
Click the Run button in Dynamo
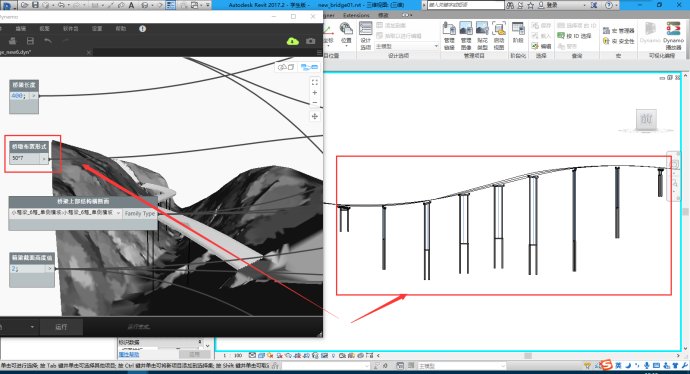61,327
